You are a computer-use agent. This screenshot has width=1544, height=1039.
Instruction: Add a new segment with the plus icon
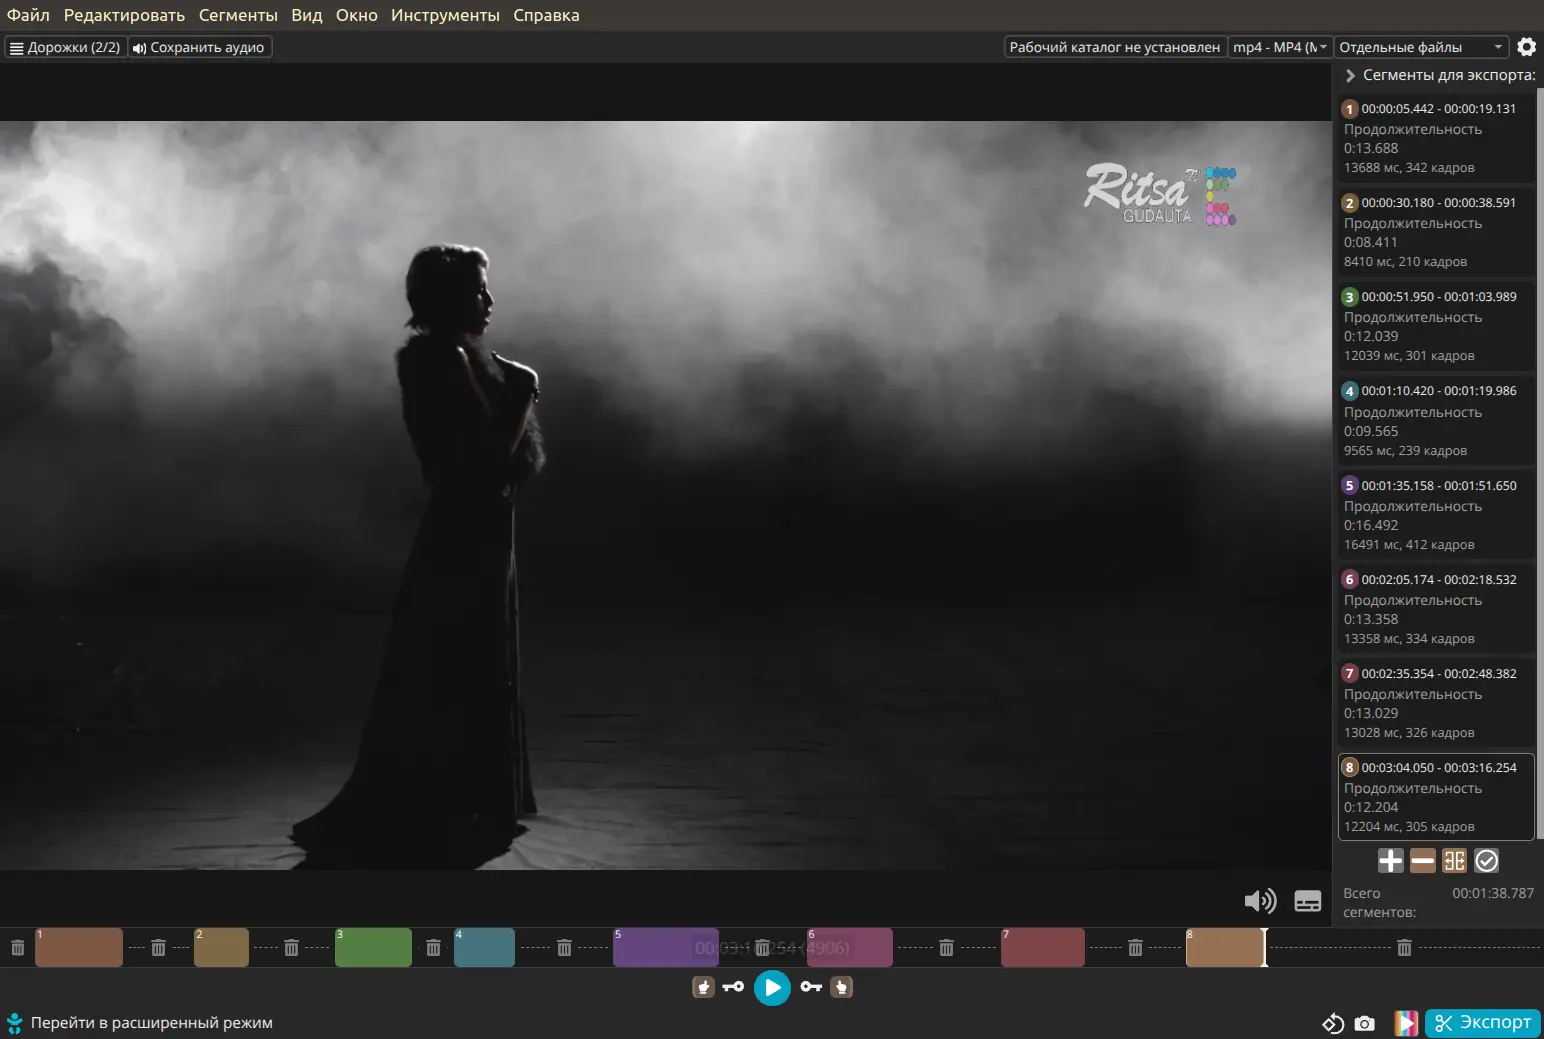pyautogui.click(x=1390, y=861)
